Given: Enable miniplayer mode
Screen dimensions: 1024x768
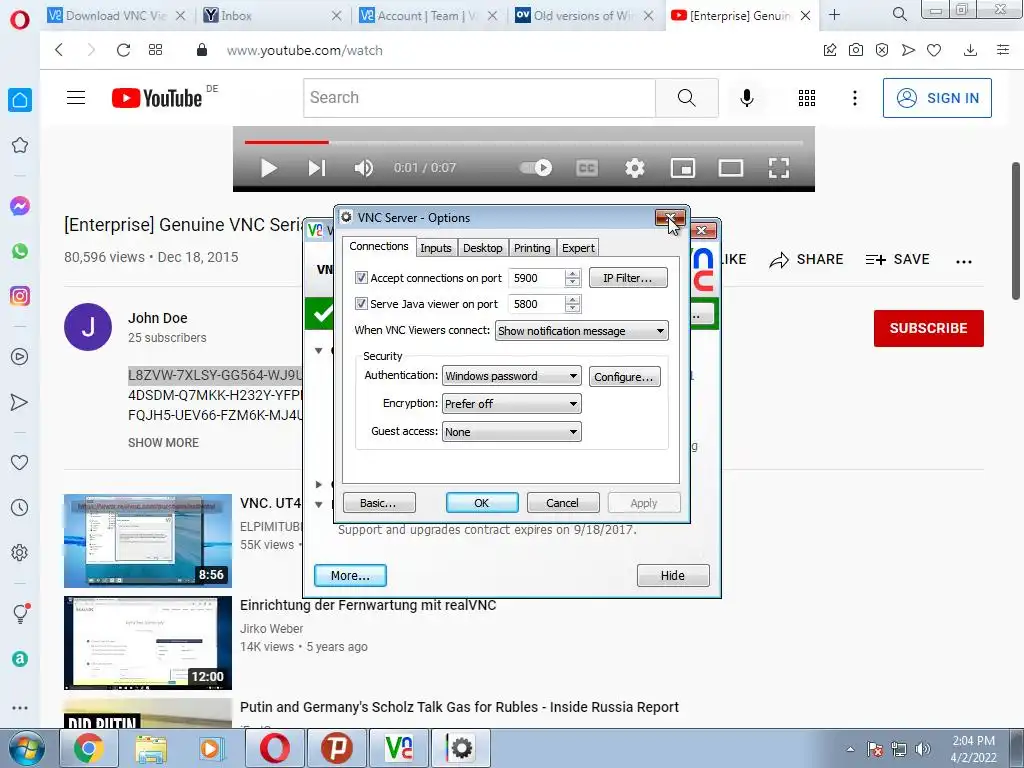Looking at the screenshot, I should (682, 168).
